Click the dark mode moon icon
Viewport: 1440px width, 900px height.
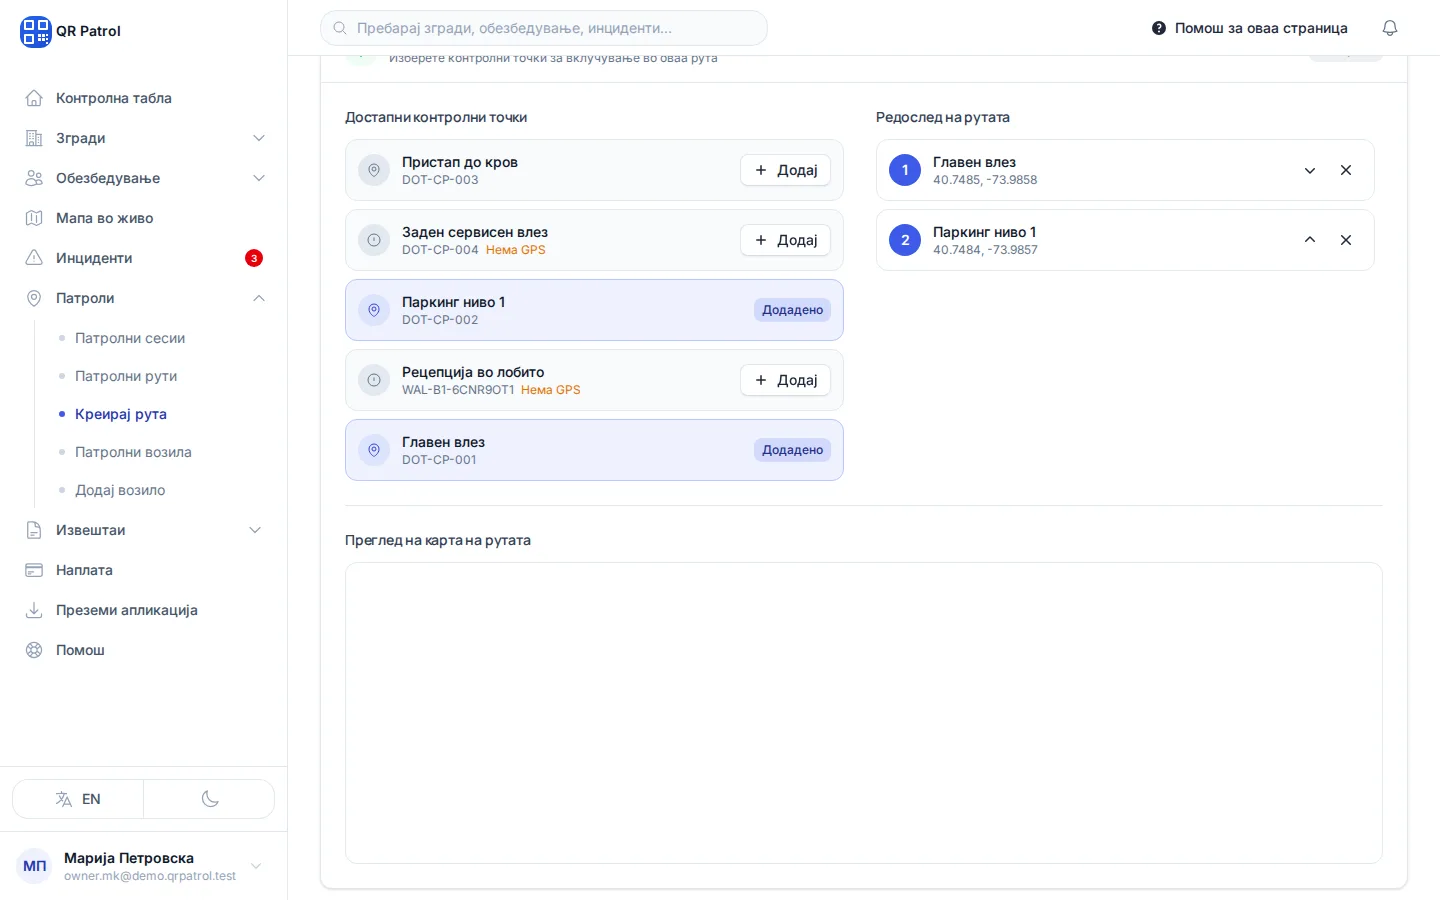[210, 799]
